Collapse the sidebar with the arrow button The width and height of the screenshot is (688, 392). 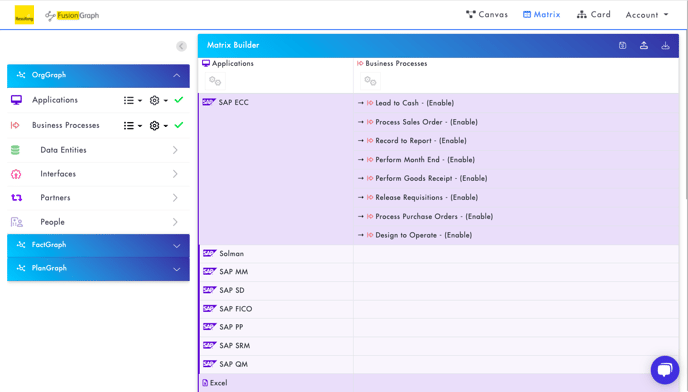tap(181, 46)
